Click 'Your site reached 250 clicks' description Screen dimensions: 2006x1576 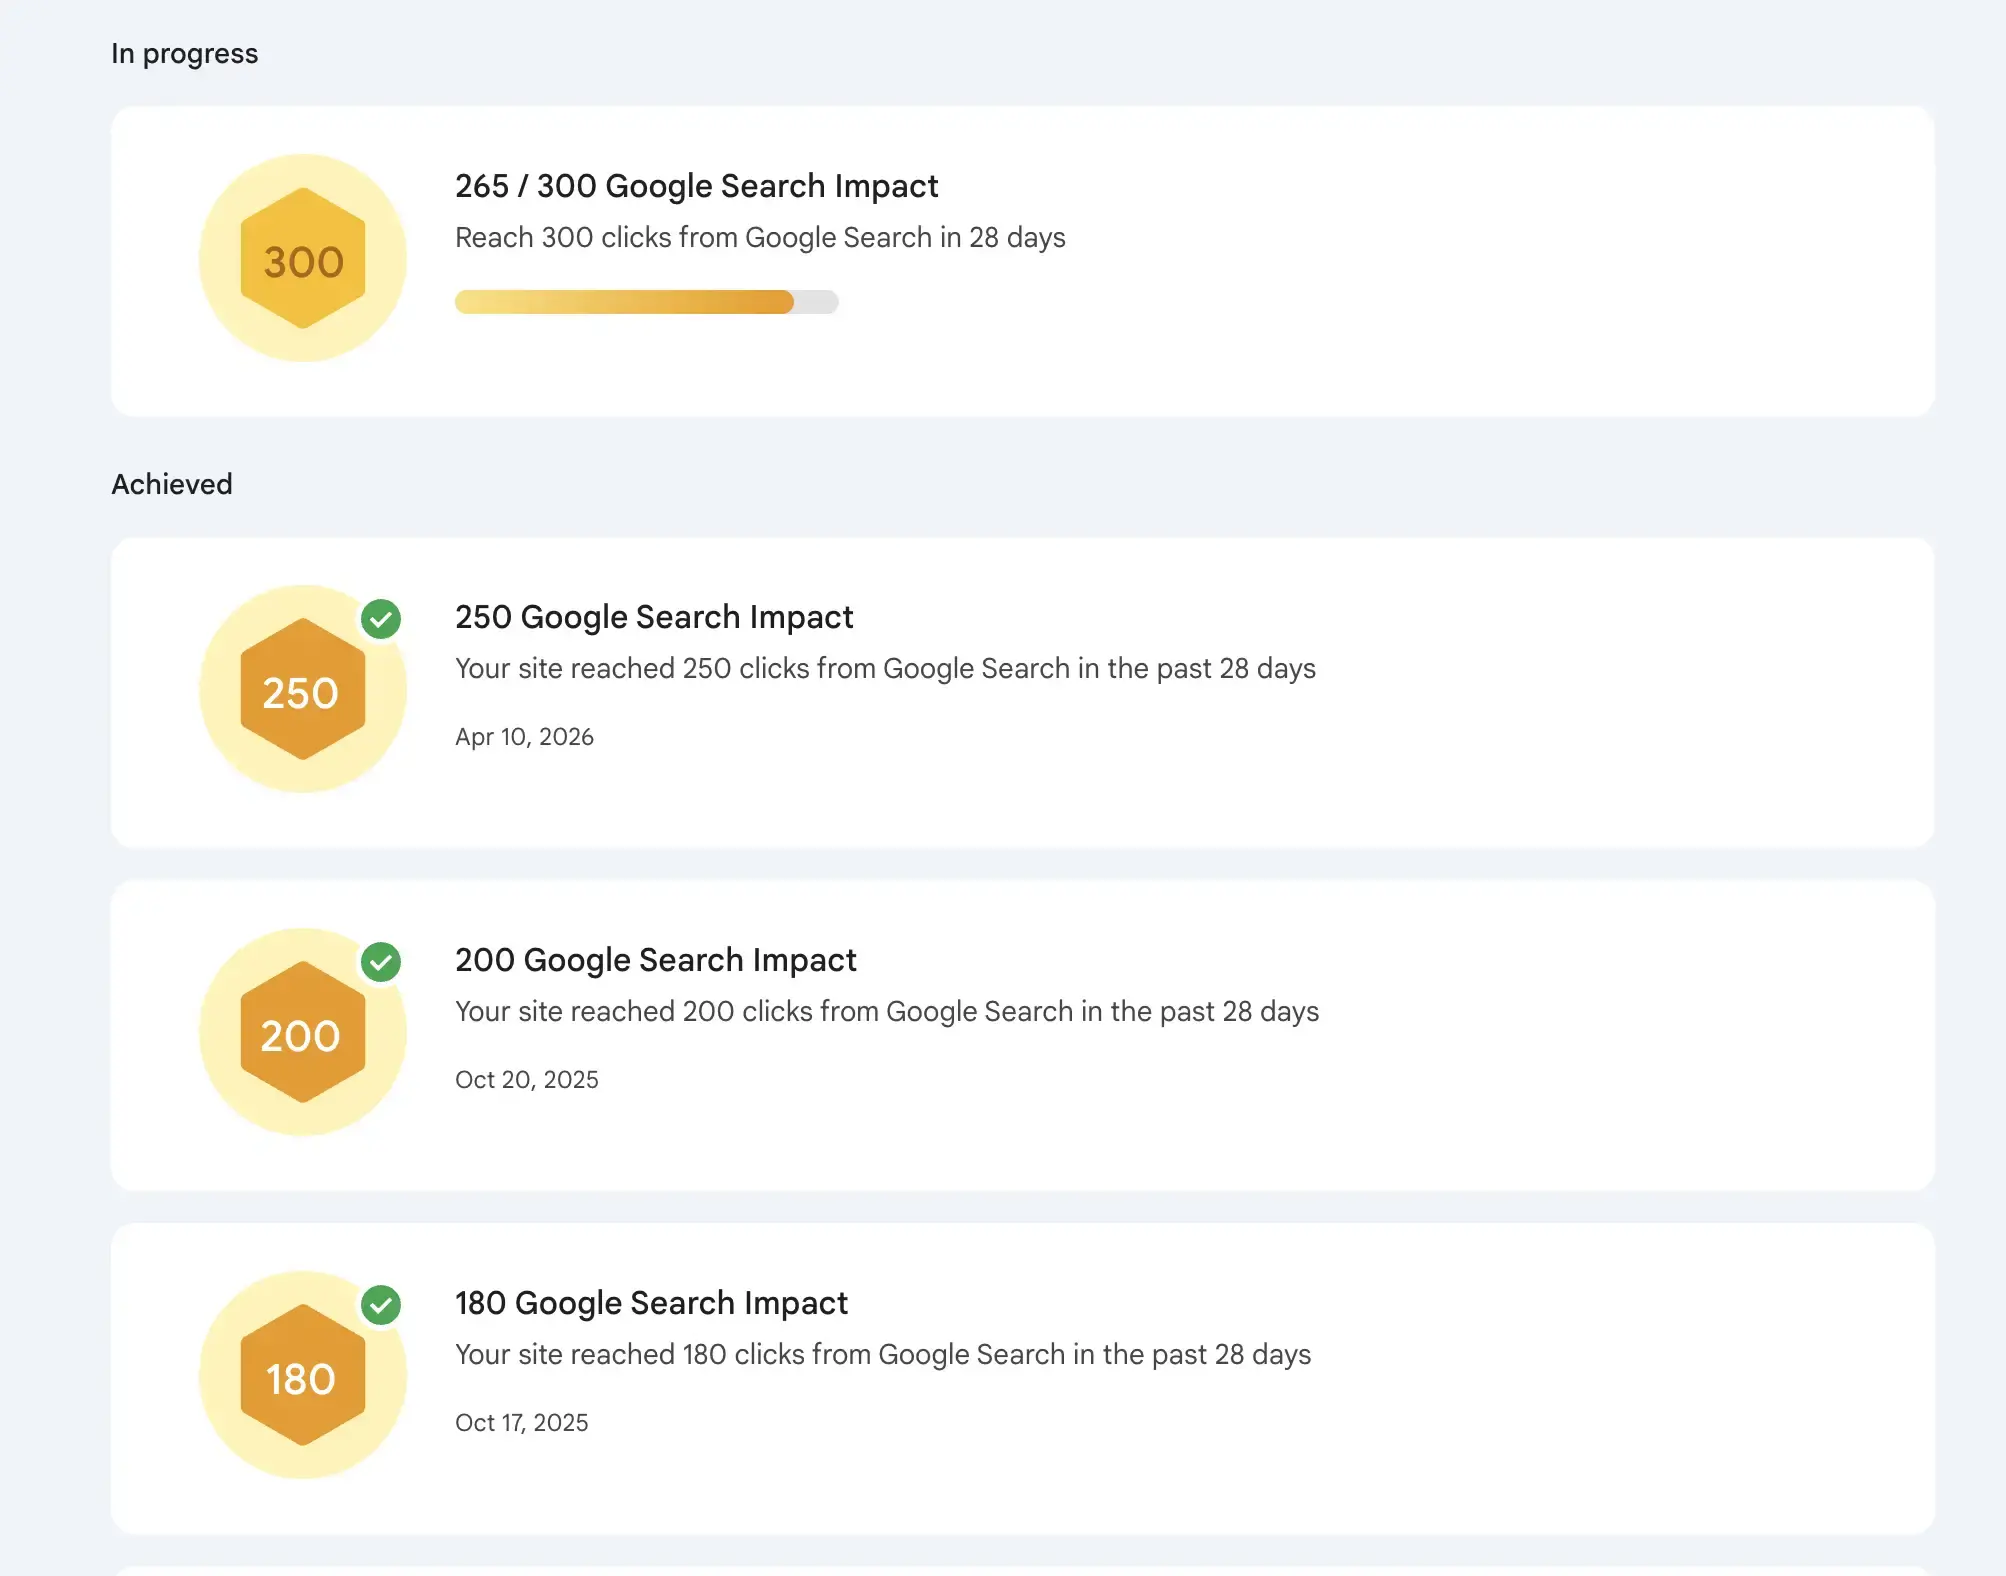[x=885, y=669]
